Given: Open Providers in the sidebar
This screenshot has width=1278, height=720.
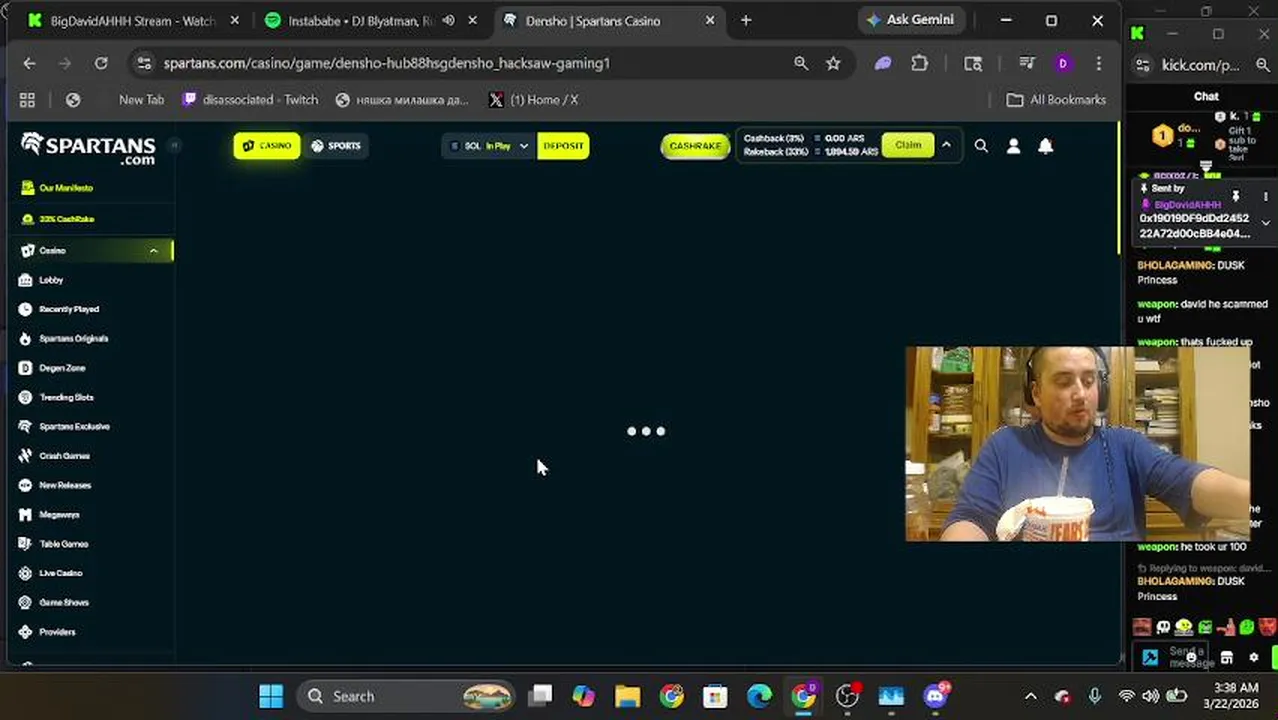Looking at the screenshot, I should point(56,632).
